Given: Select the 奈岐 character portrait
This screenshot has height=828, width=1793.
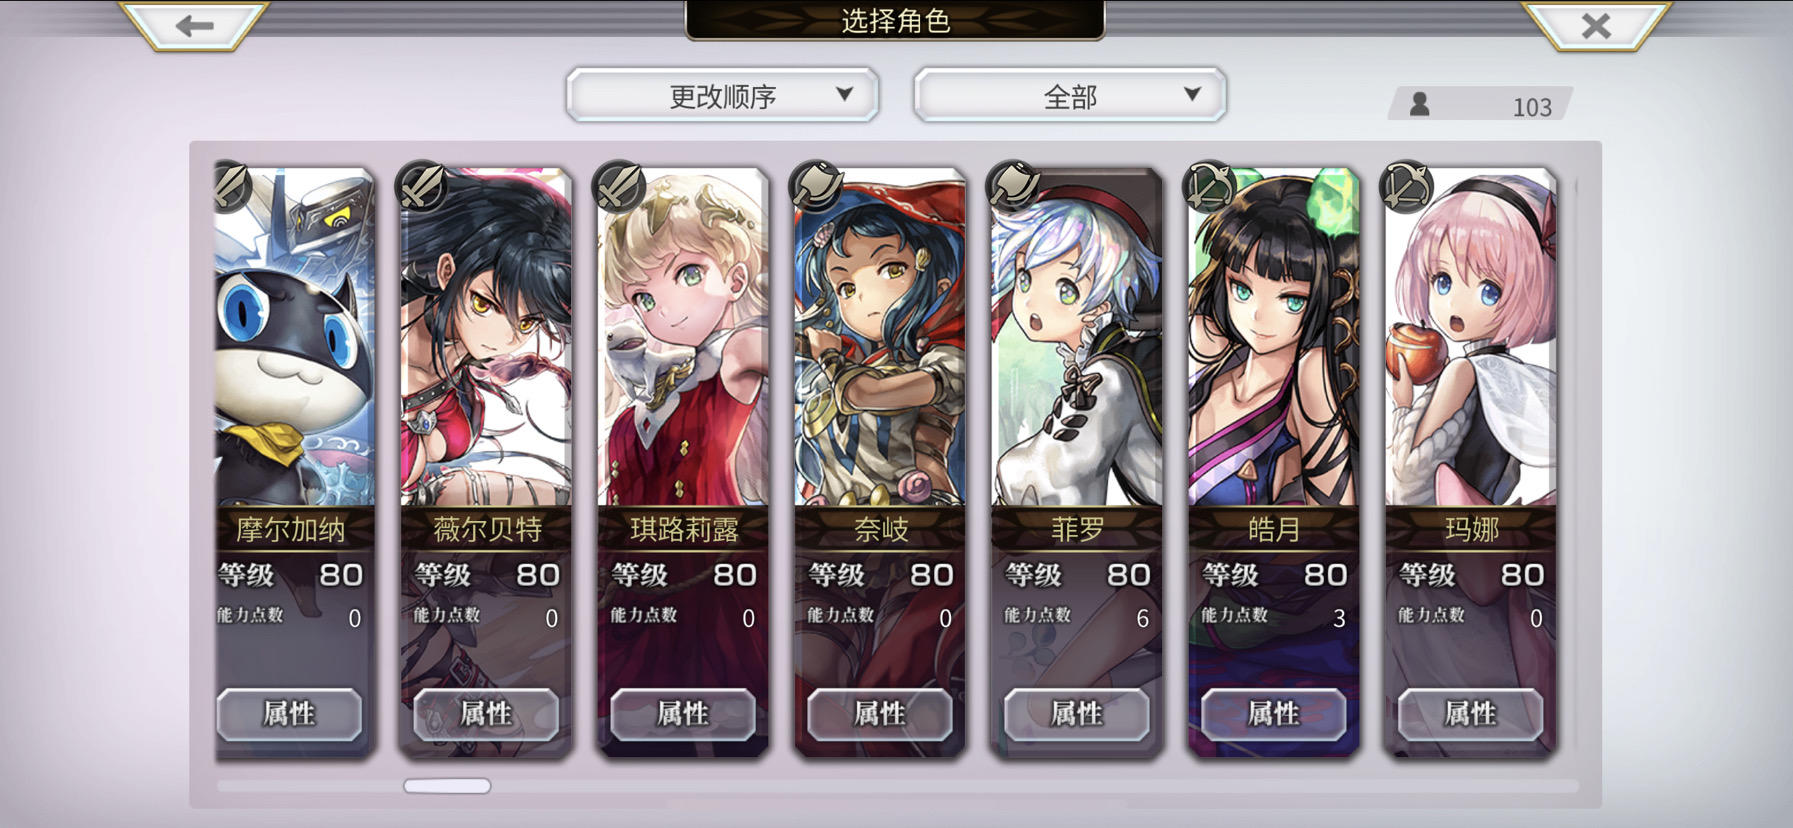Looking at the screenshot, I should (x=880, y=338).
